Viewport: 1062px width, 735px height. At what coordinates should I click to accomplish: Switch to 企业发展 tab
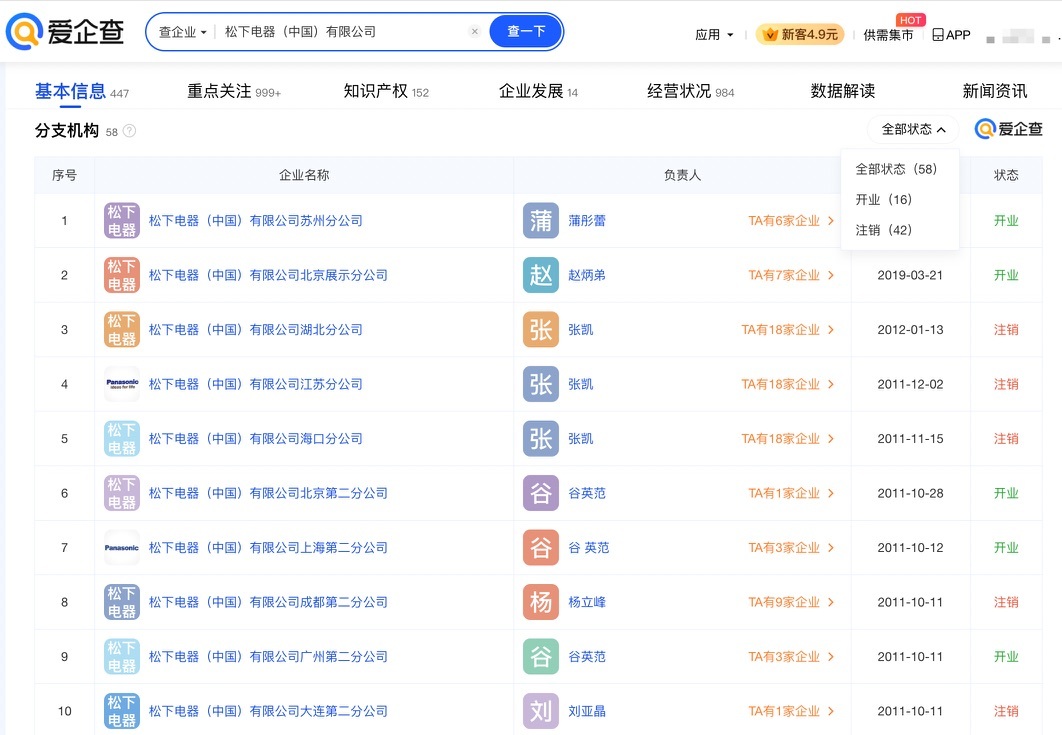click(x=538, y=91)
